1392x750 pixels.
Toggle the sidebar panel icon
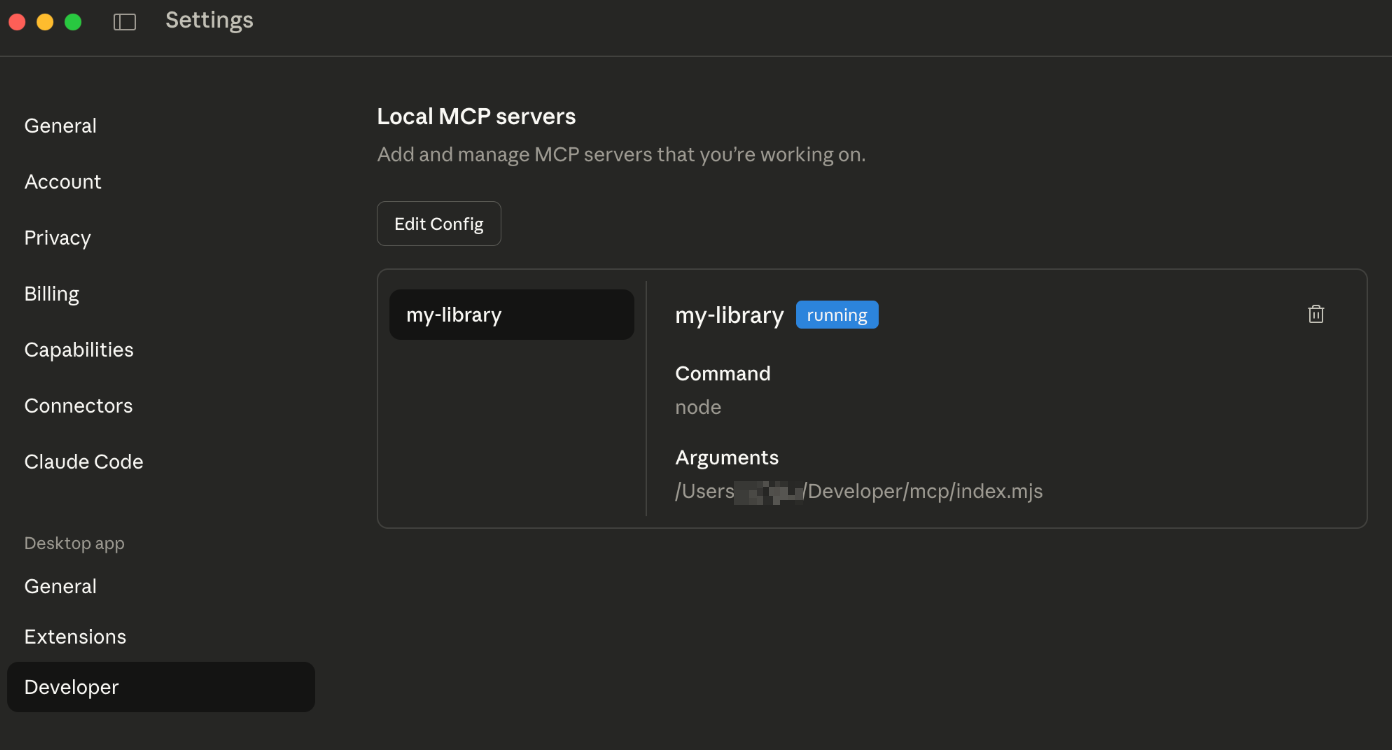pos(125,22)
